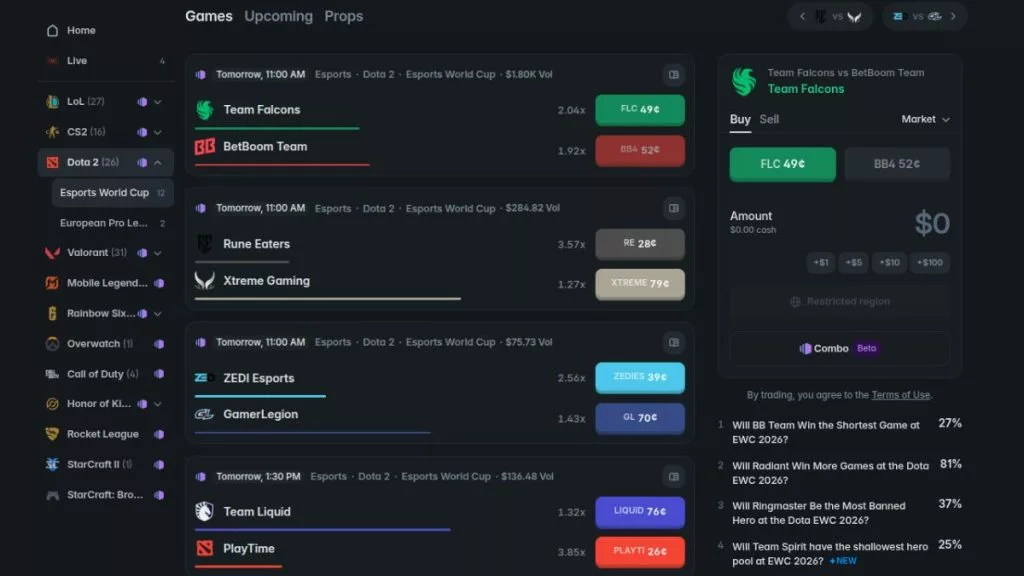Expand the Valorant leagues list

[x=158, y=253]
